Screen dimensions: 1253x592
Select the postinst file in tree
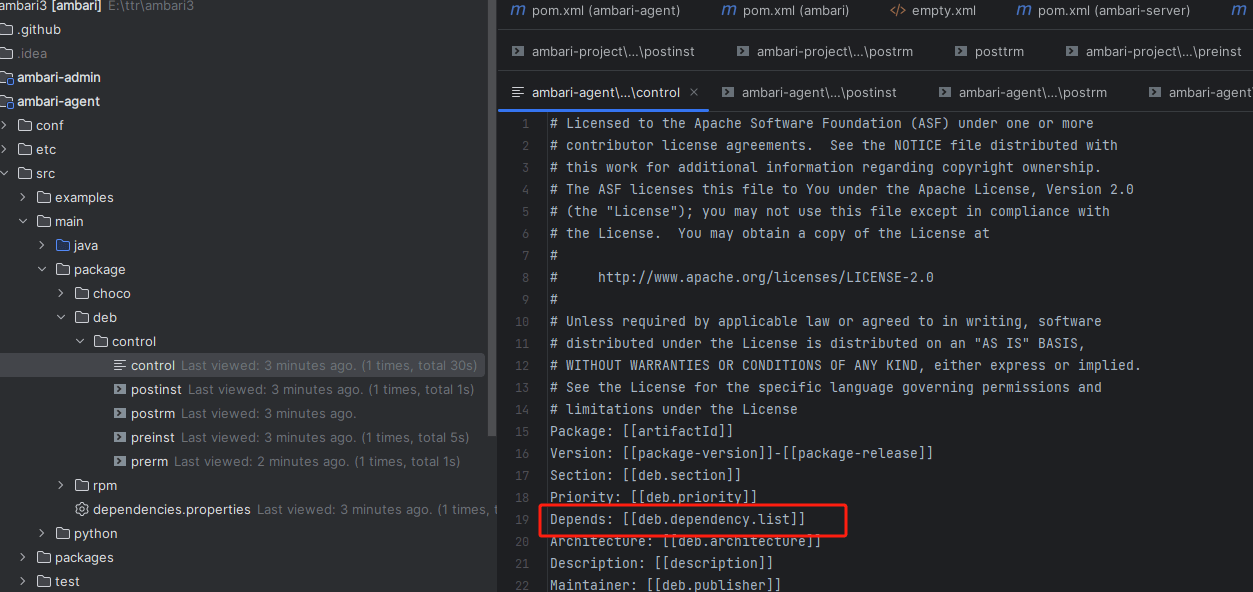click(x=242, y=389)
